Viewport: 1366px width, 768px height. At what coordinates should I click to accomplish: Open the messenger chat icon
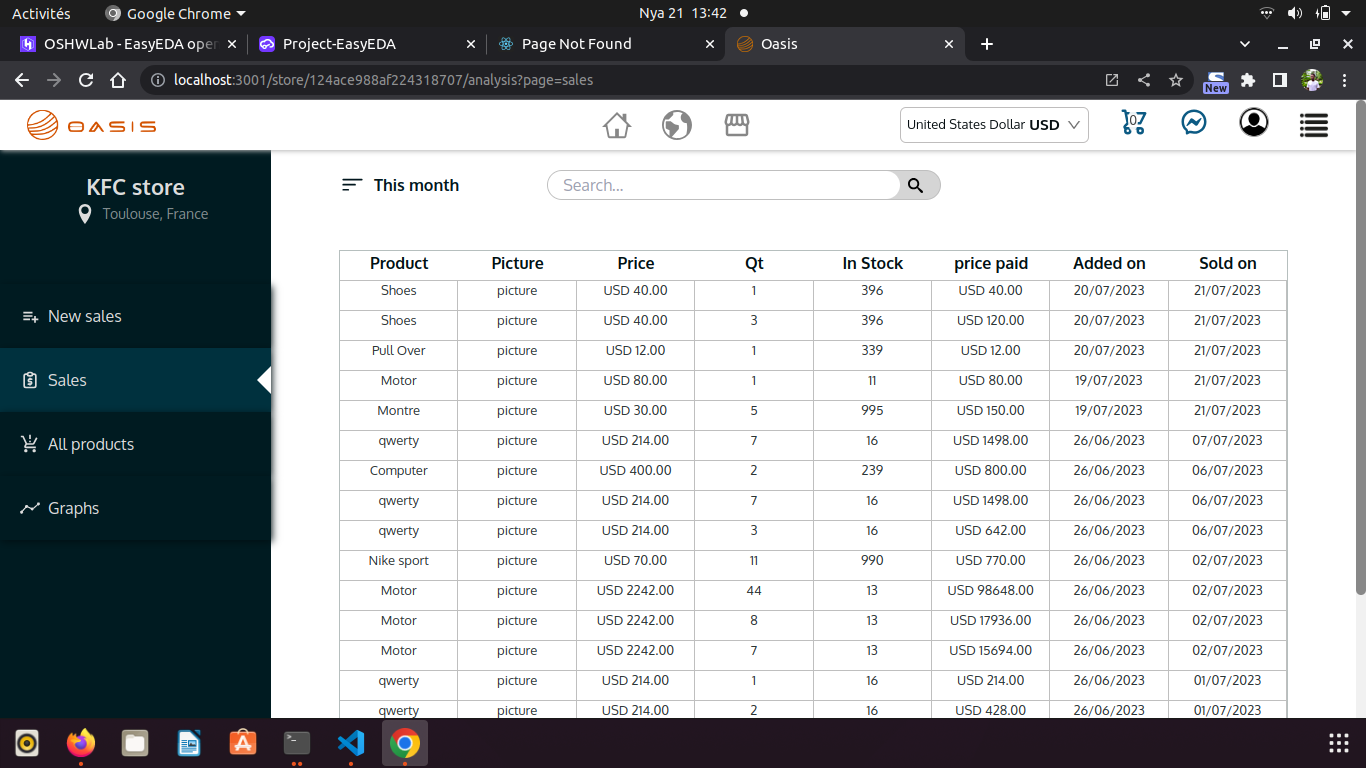pyautogui.click(x=1194, y=122)
